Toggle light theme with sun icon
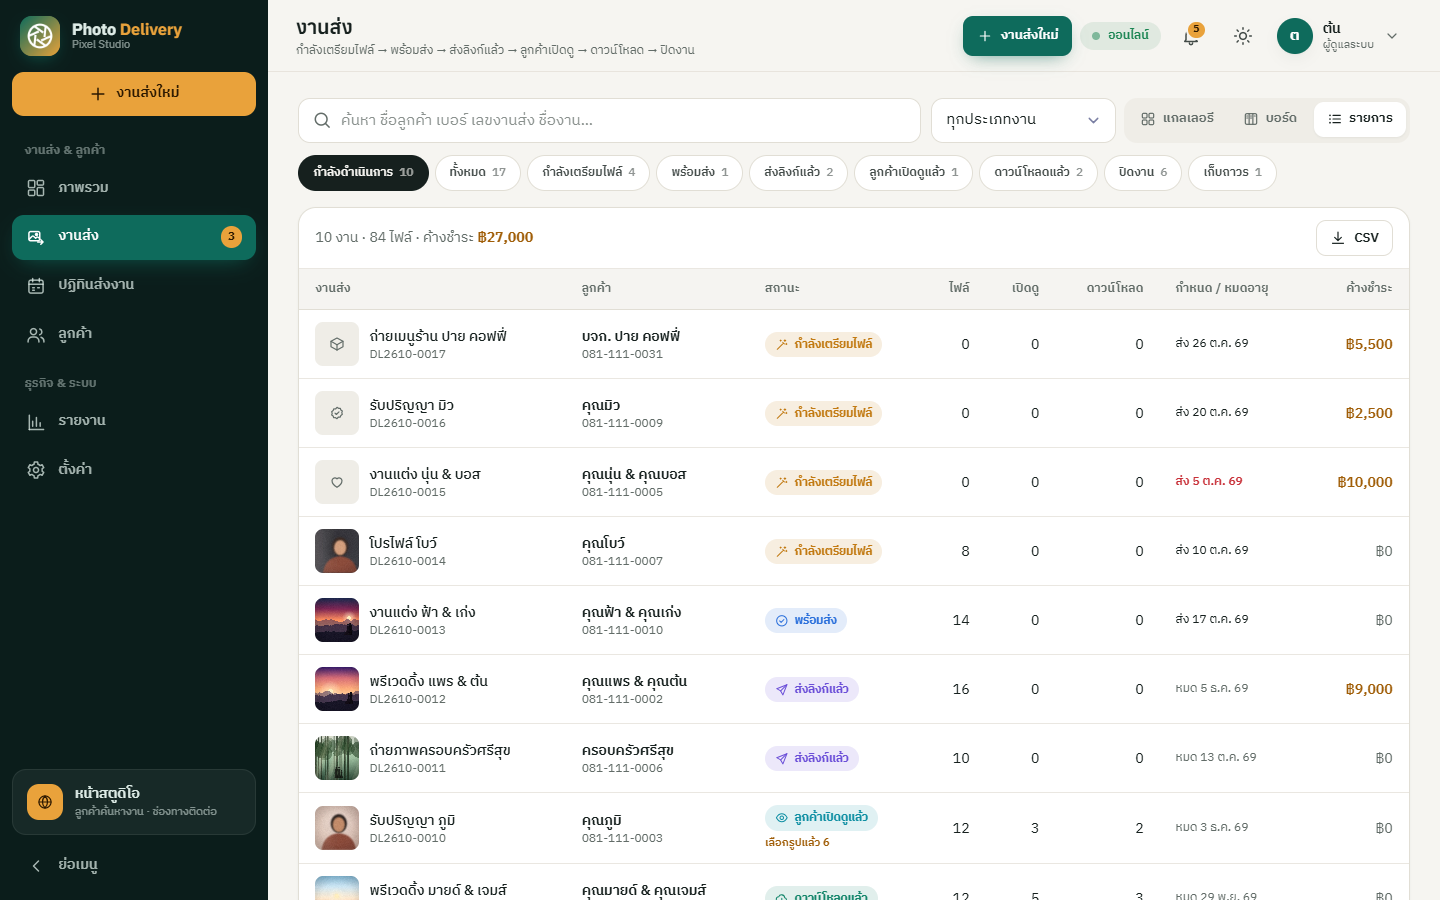 (1243, 36)
